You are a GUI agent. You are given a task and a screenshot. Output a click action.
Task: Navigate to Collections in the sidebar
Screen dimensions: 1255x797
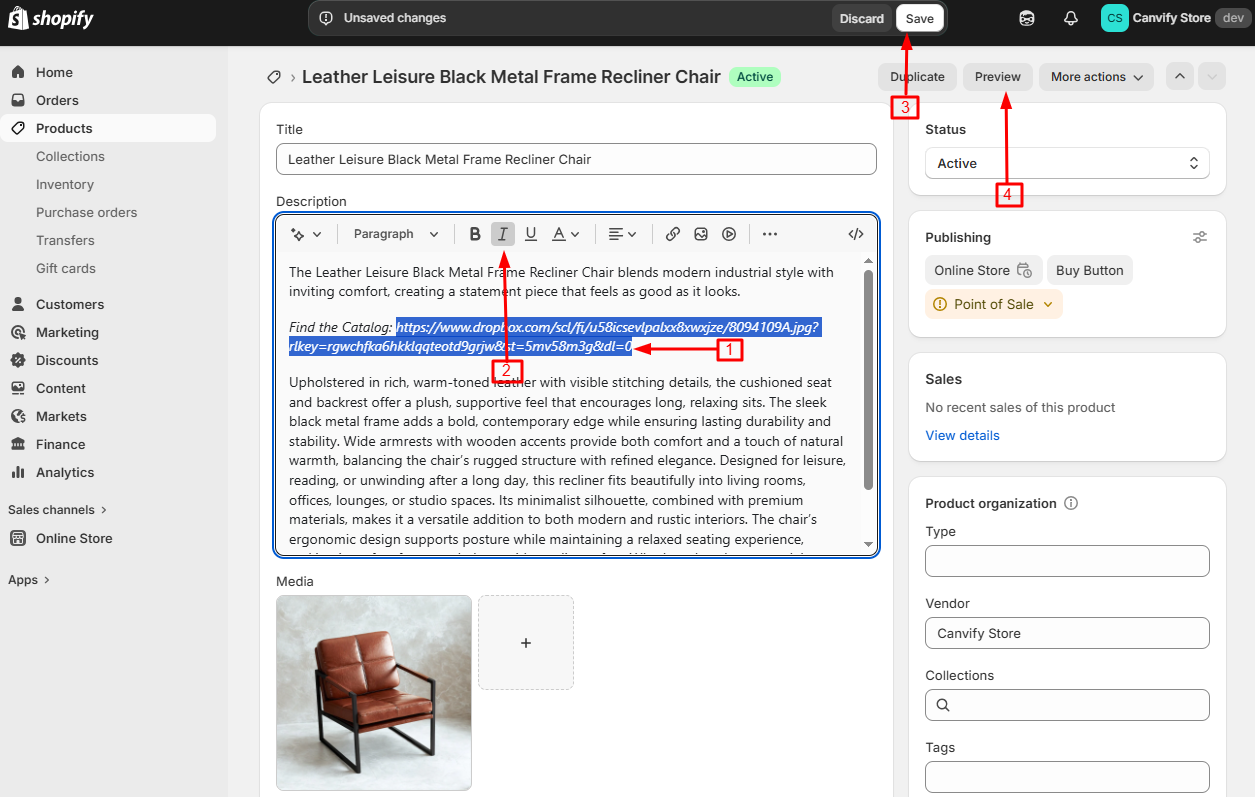(70, 156)
